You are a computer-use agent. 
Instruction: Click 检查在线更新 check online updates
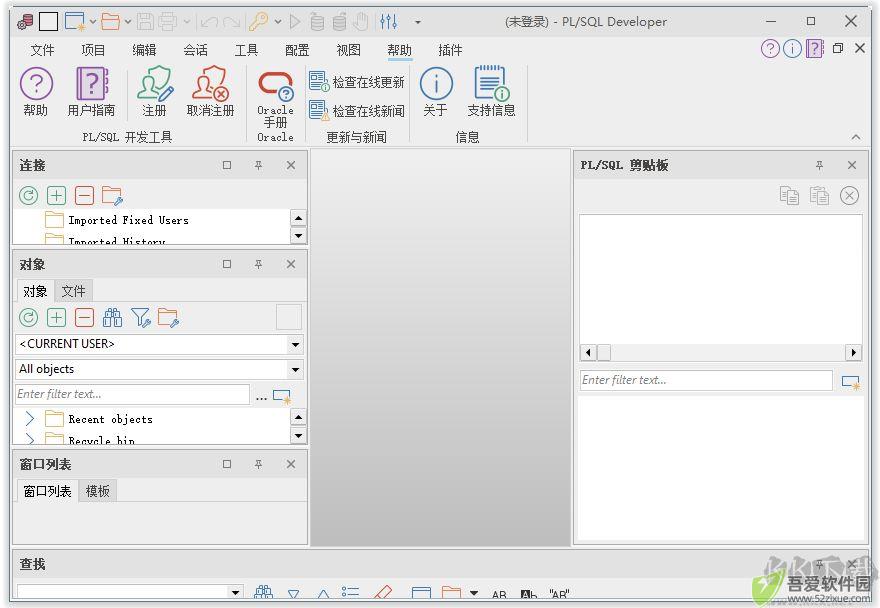(x=357, y=82)
